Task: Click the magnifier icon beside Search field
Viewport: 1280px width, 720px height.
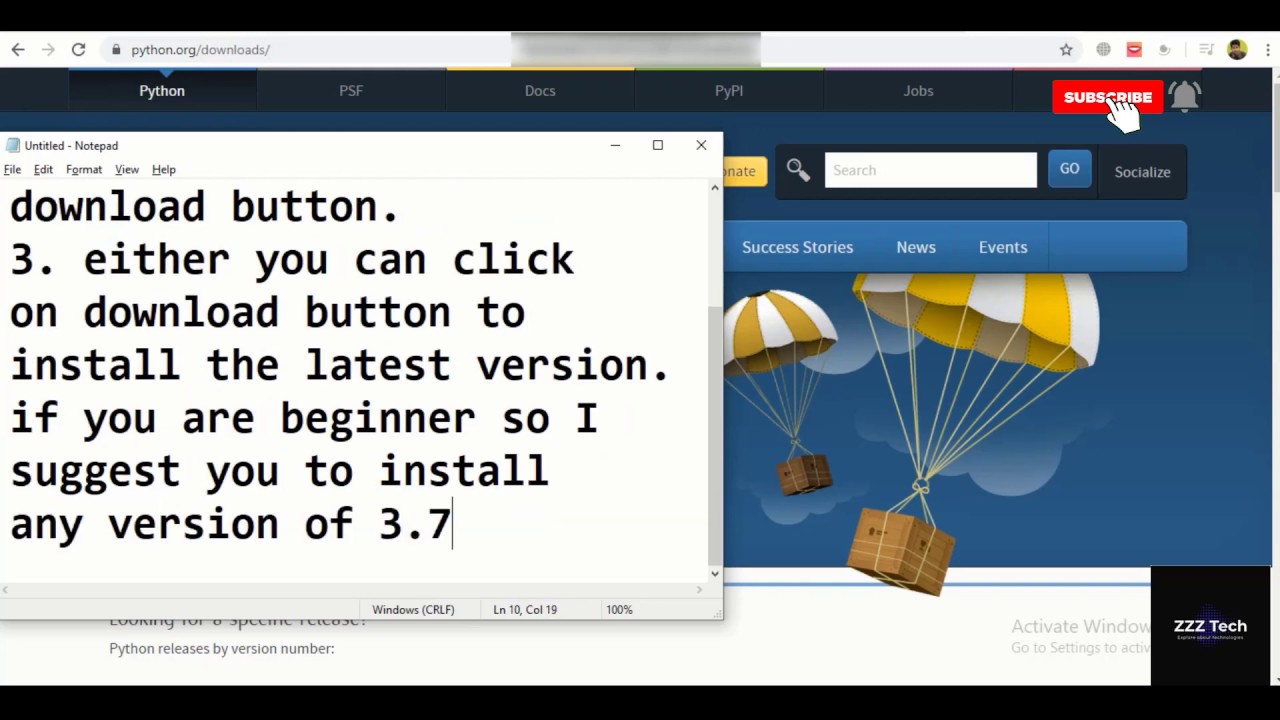Action: 798,170
